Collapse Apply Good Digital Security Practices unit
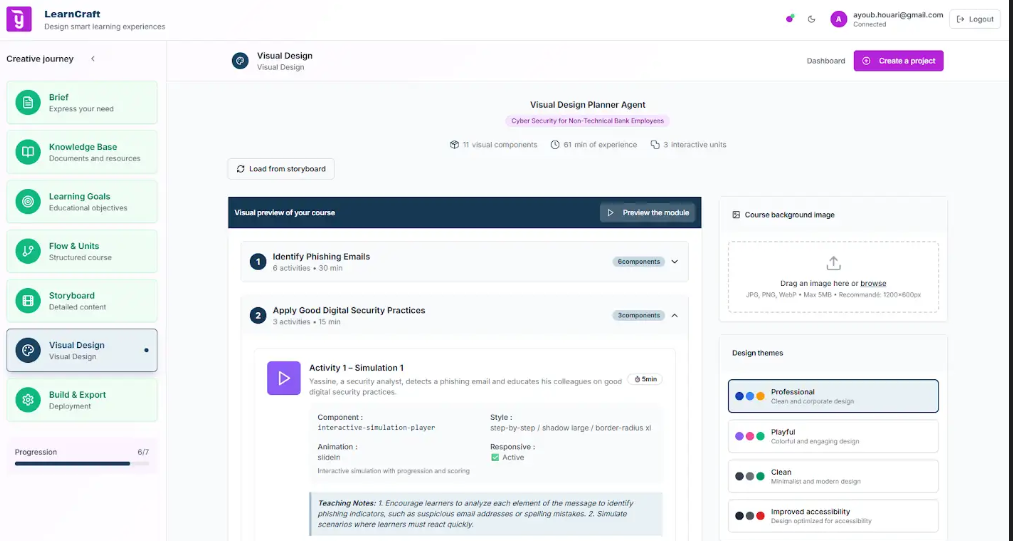Viewport: 1013px width, 541px height. (674, 315)
